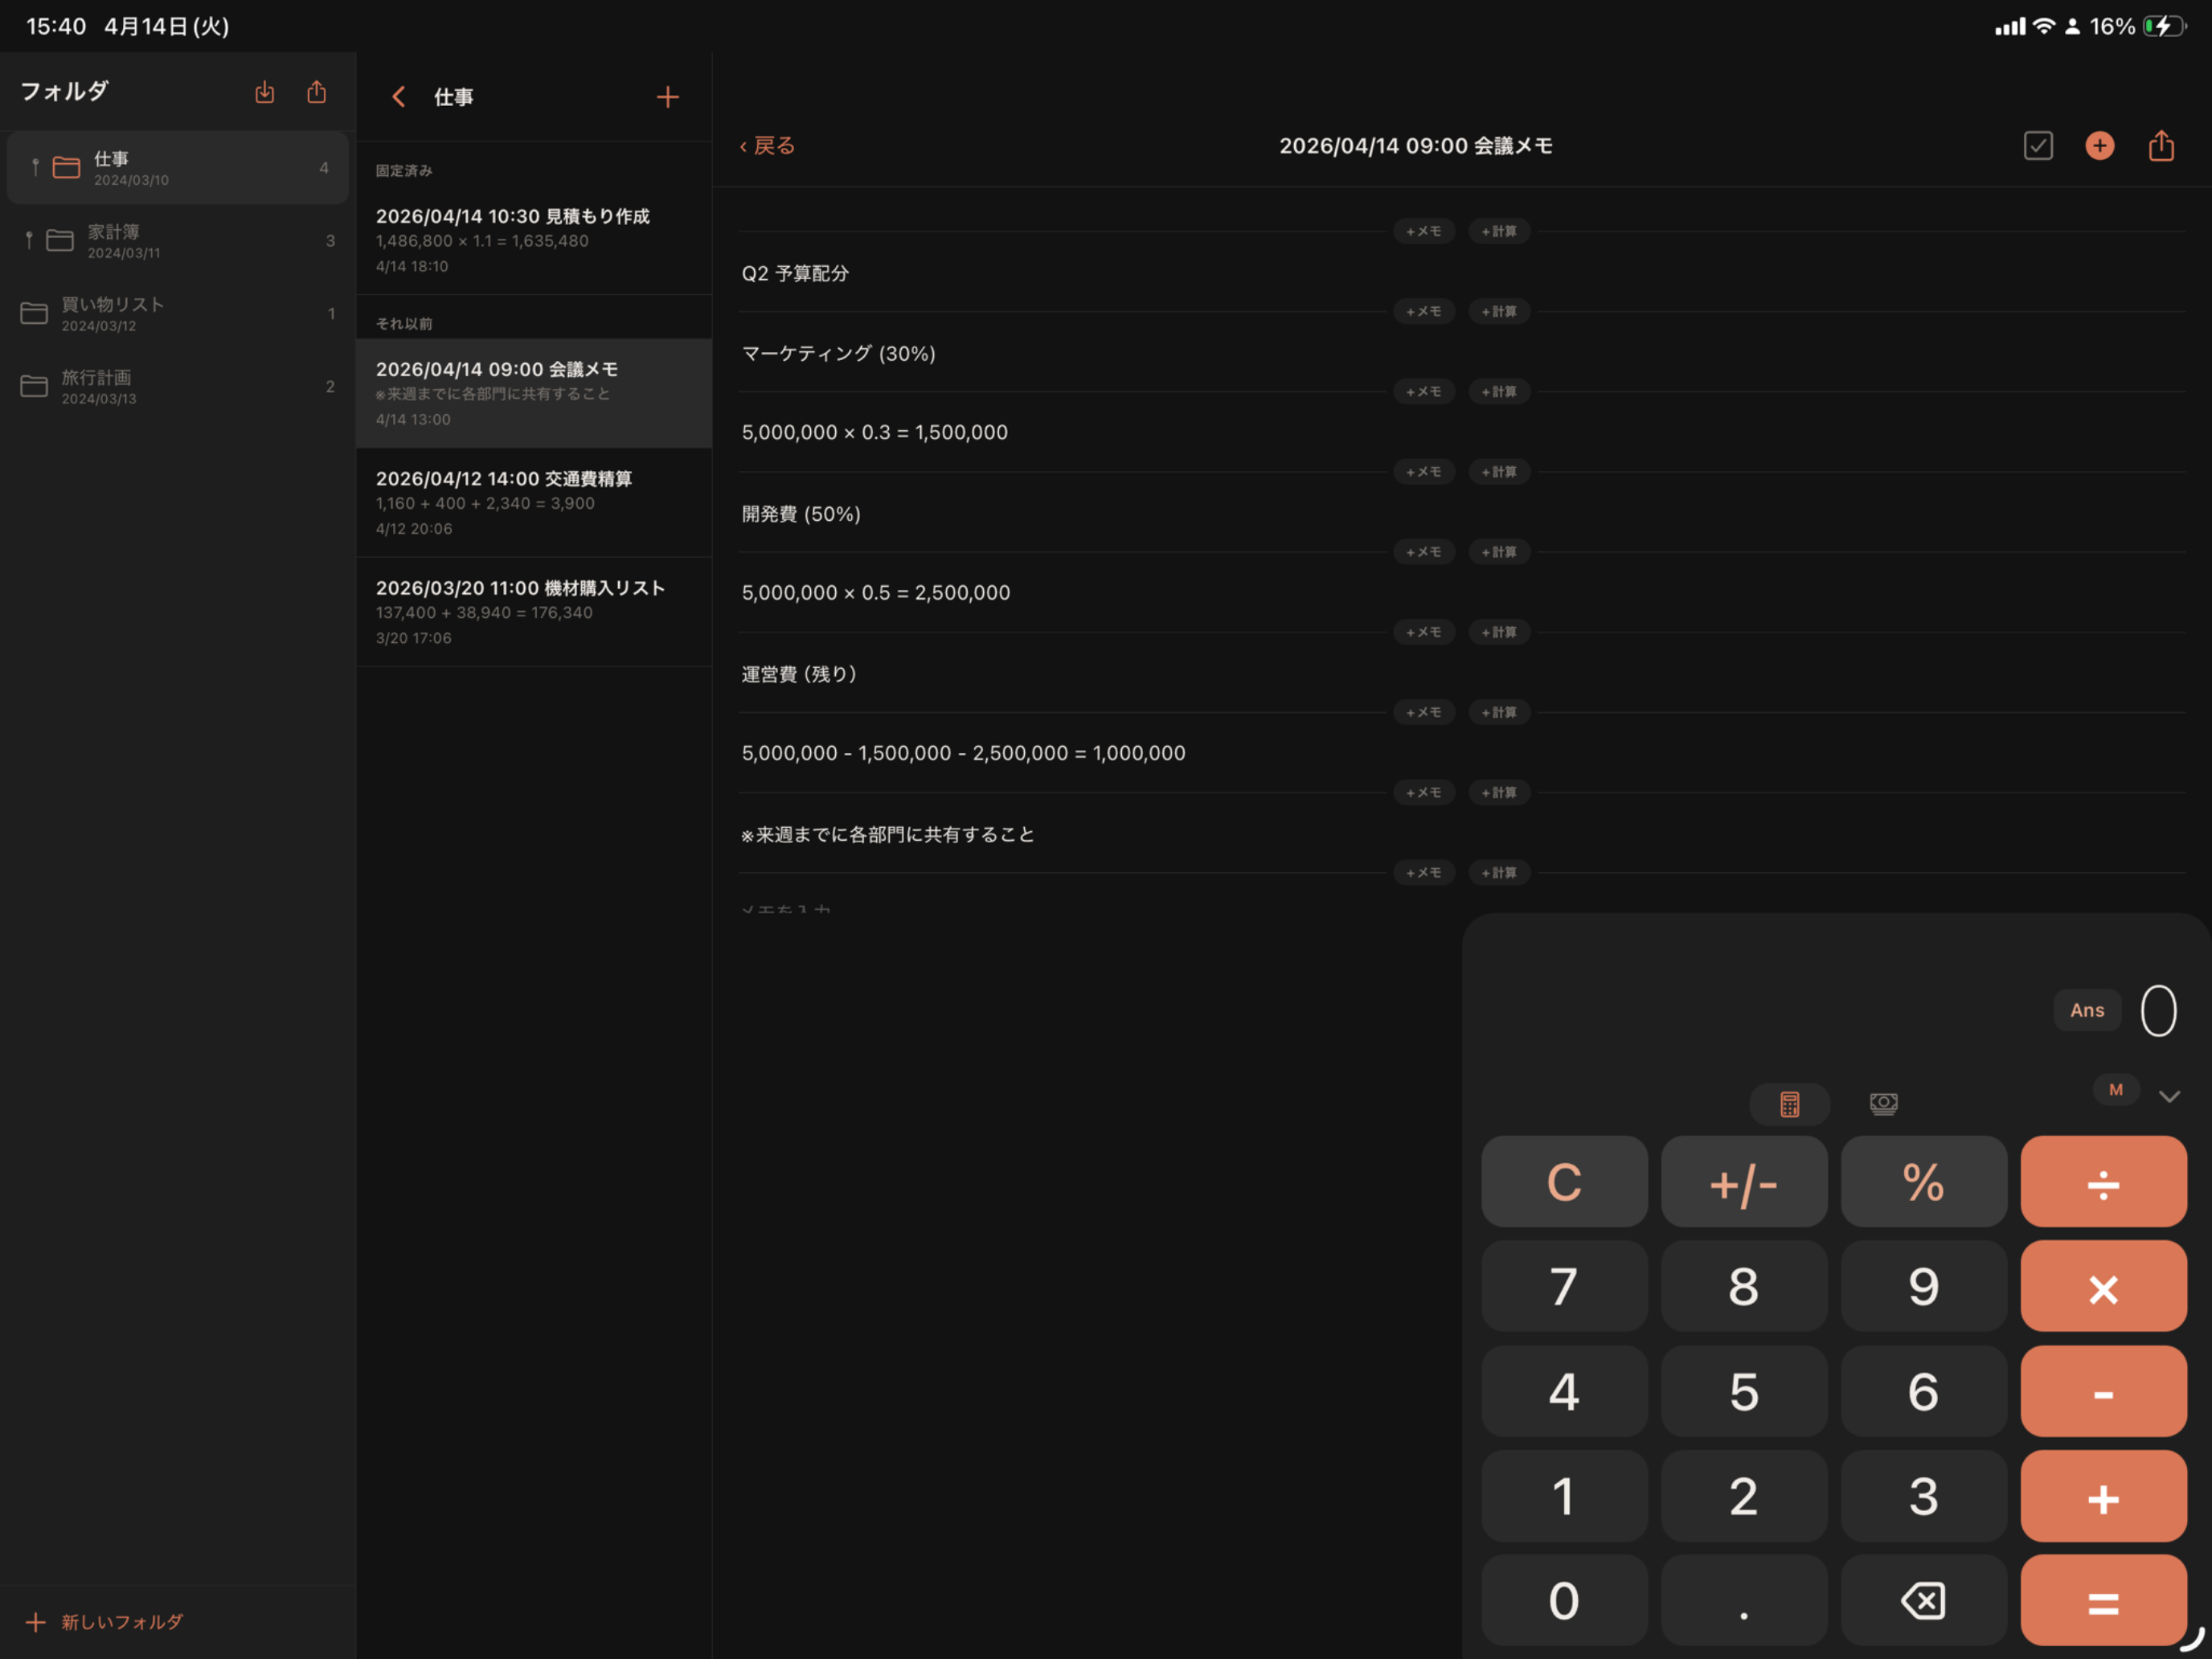2212x1659 pixels.
Task: Open the 旅行計画 folder
Action: tap(178, 387)
